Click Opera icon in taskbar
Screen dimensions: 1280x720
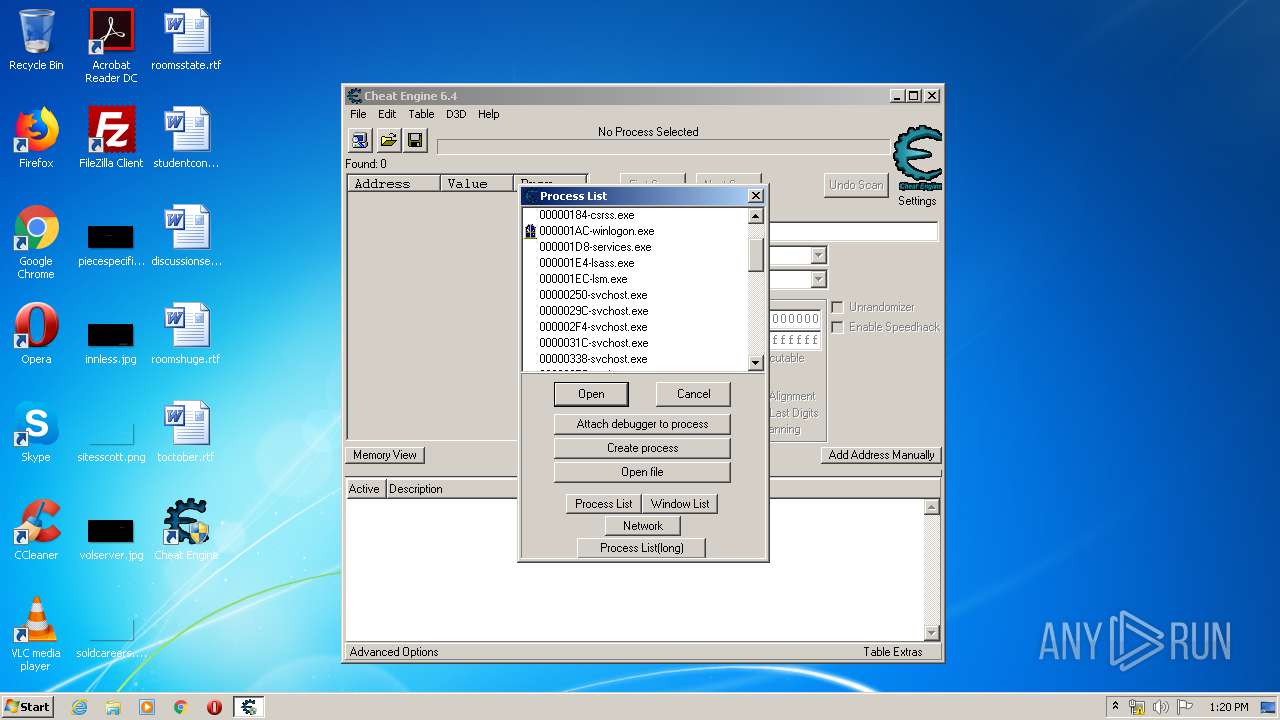[x=214, y=707]
